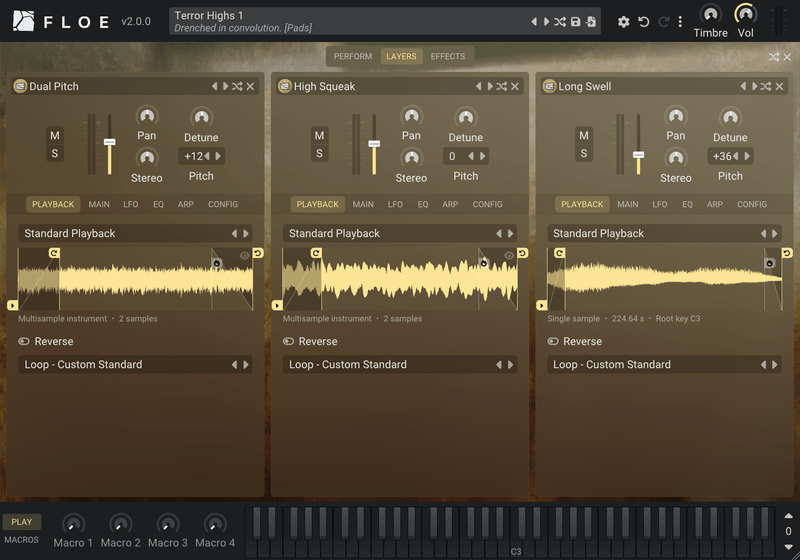Mute the High Squeak layer
Viewport: 800px width, 560px height.
coord(319,135)
